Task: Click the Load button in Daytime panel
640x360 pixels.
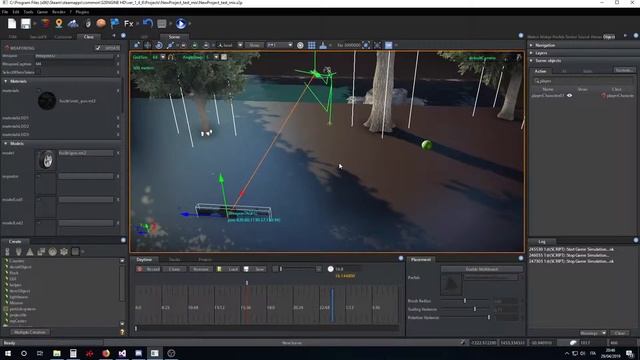Action: [228, 269]
